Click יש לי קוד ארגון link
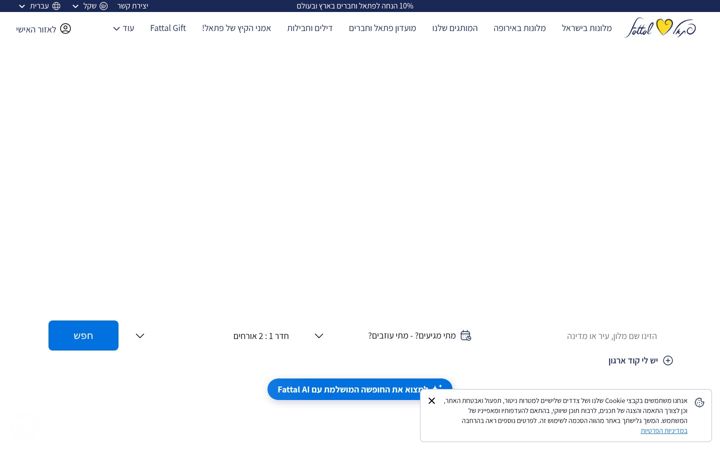 pyautogui.click(x=633, y=360)
